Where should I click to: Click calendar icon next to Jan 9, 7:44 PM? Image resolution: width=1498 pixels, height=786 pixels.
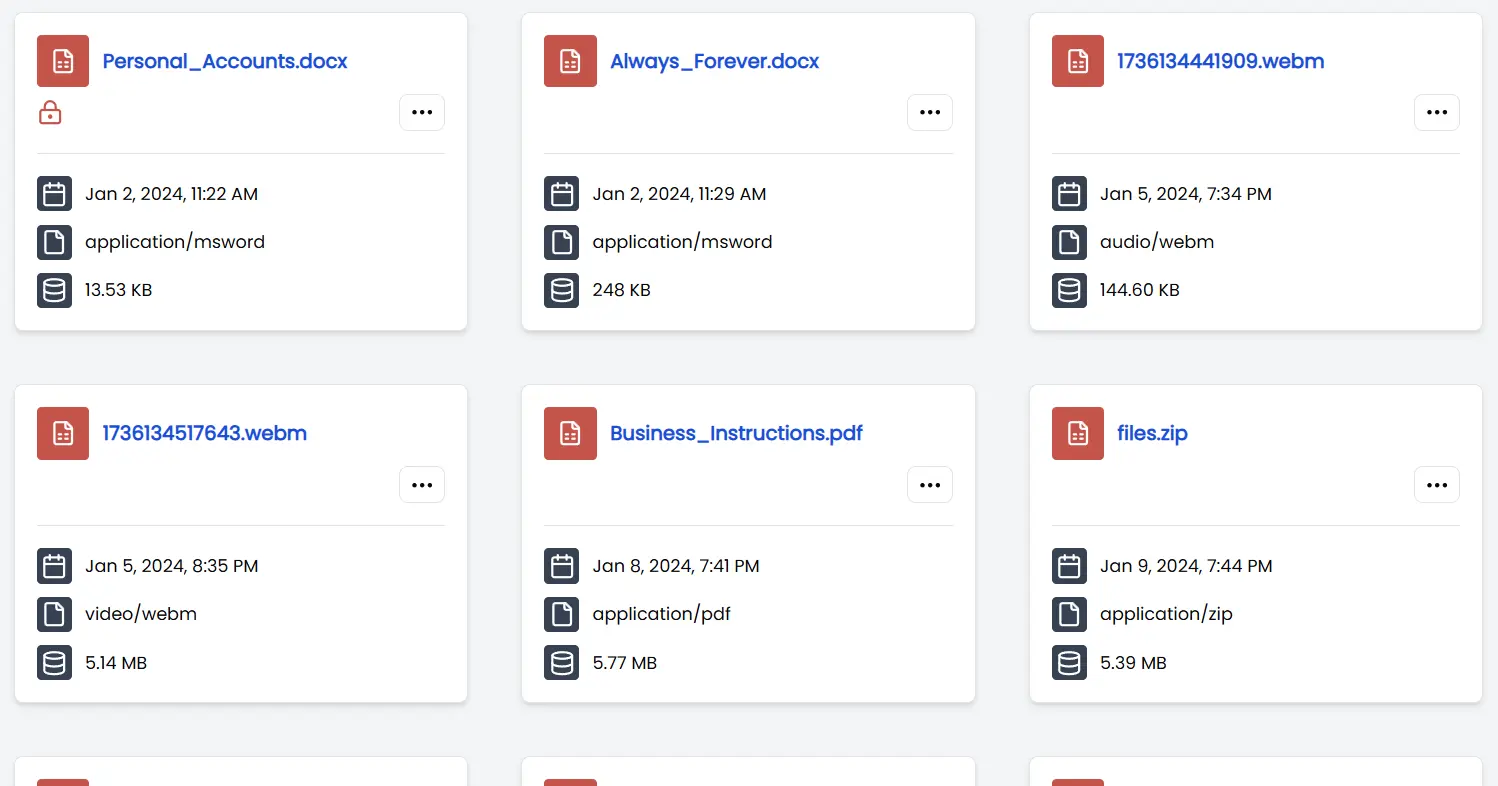1069,566
